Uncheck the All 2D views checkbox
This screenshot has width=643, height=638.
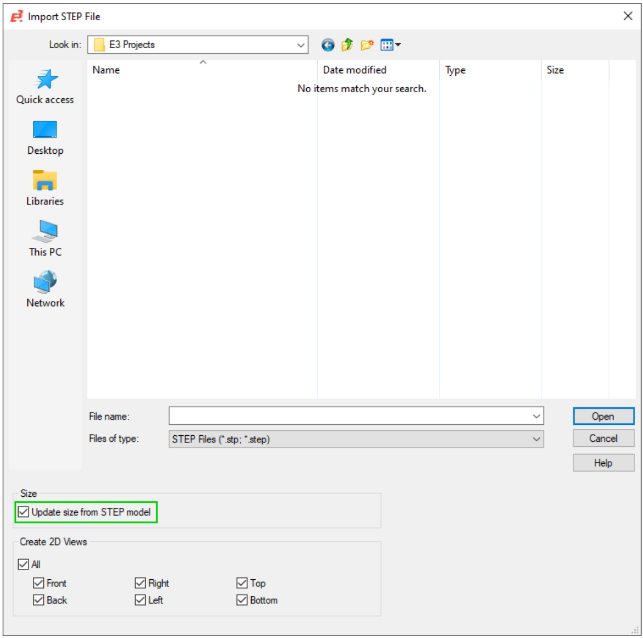(x=24, y=565)
